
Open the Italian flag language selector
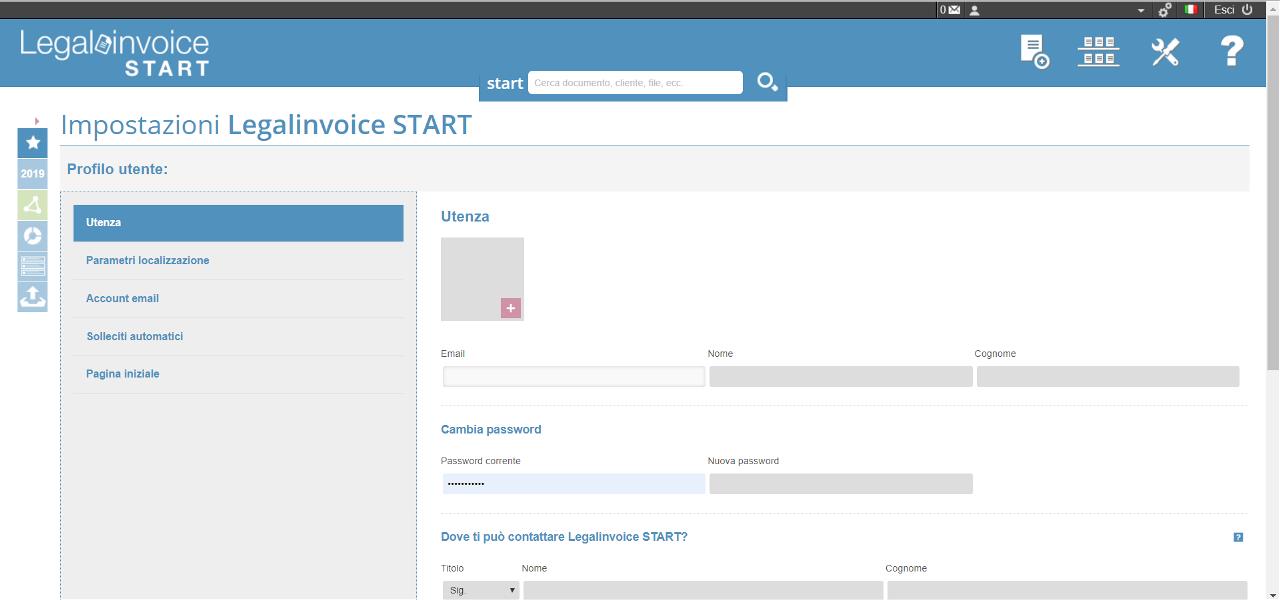pyautogui.click(x=1191, y=10)
